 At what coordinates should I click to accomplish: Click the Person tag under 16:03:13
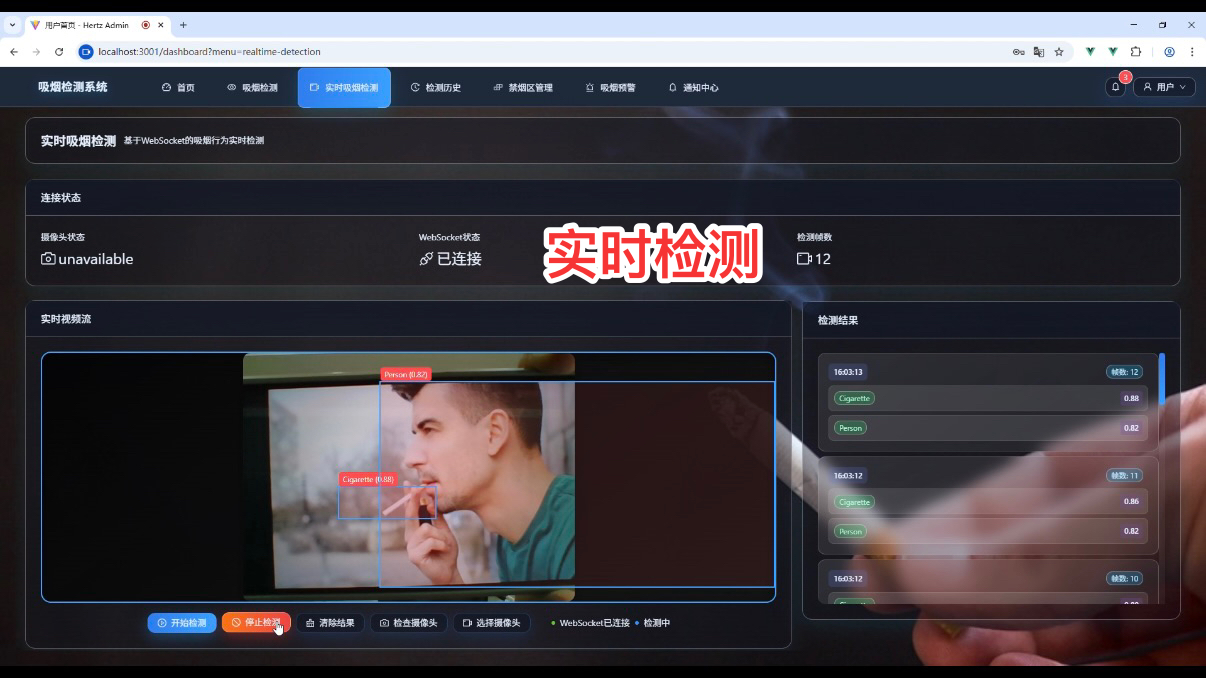850,428
